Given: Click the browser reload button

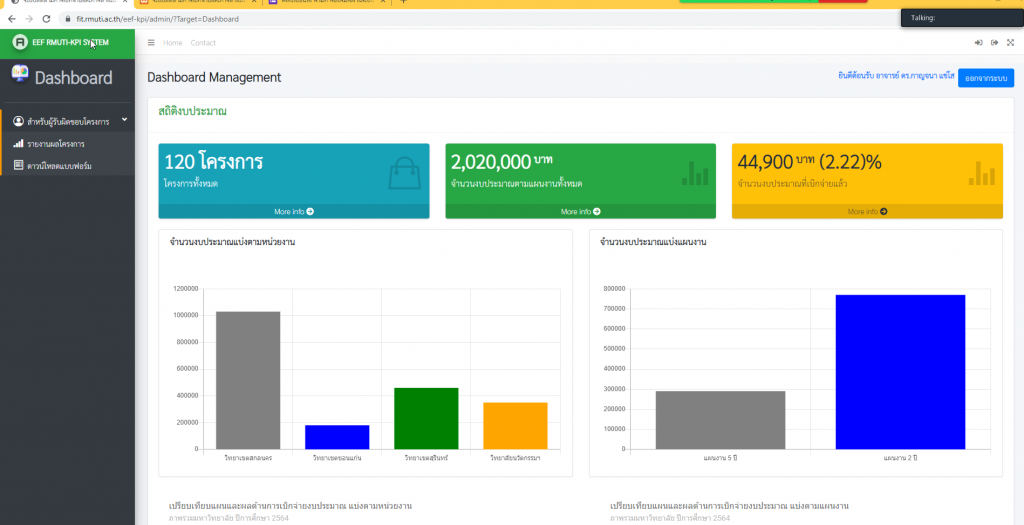Looking at the screenshot, I should click(x=46, y=19).
